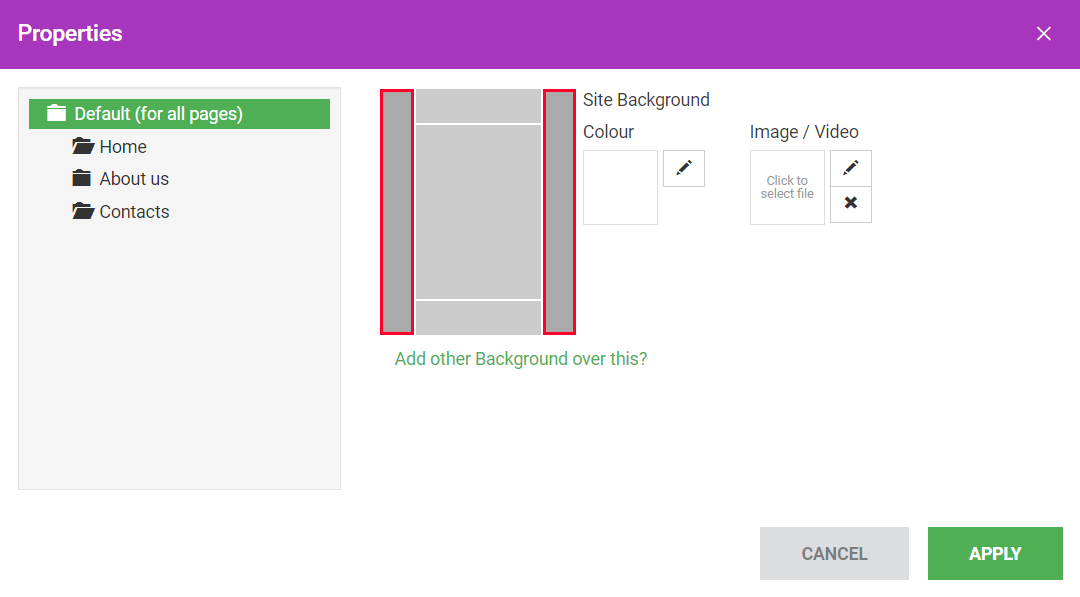Click the About us folder icon

click(x=81, y=178)
